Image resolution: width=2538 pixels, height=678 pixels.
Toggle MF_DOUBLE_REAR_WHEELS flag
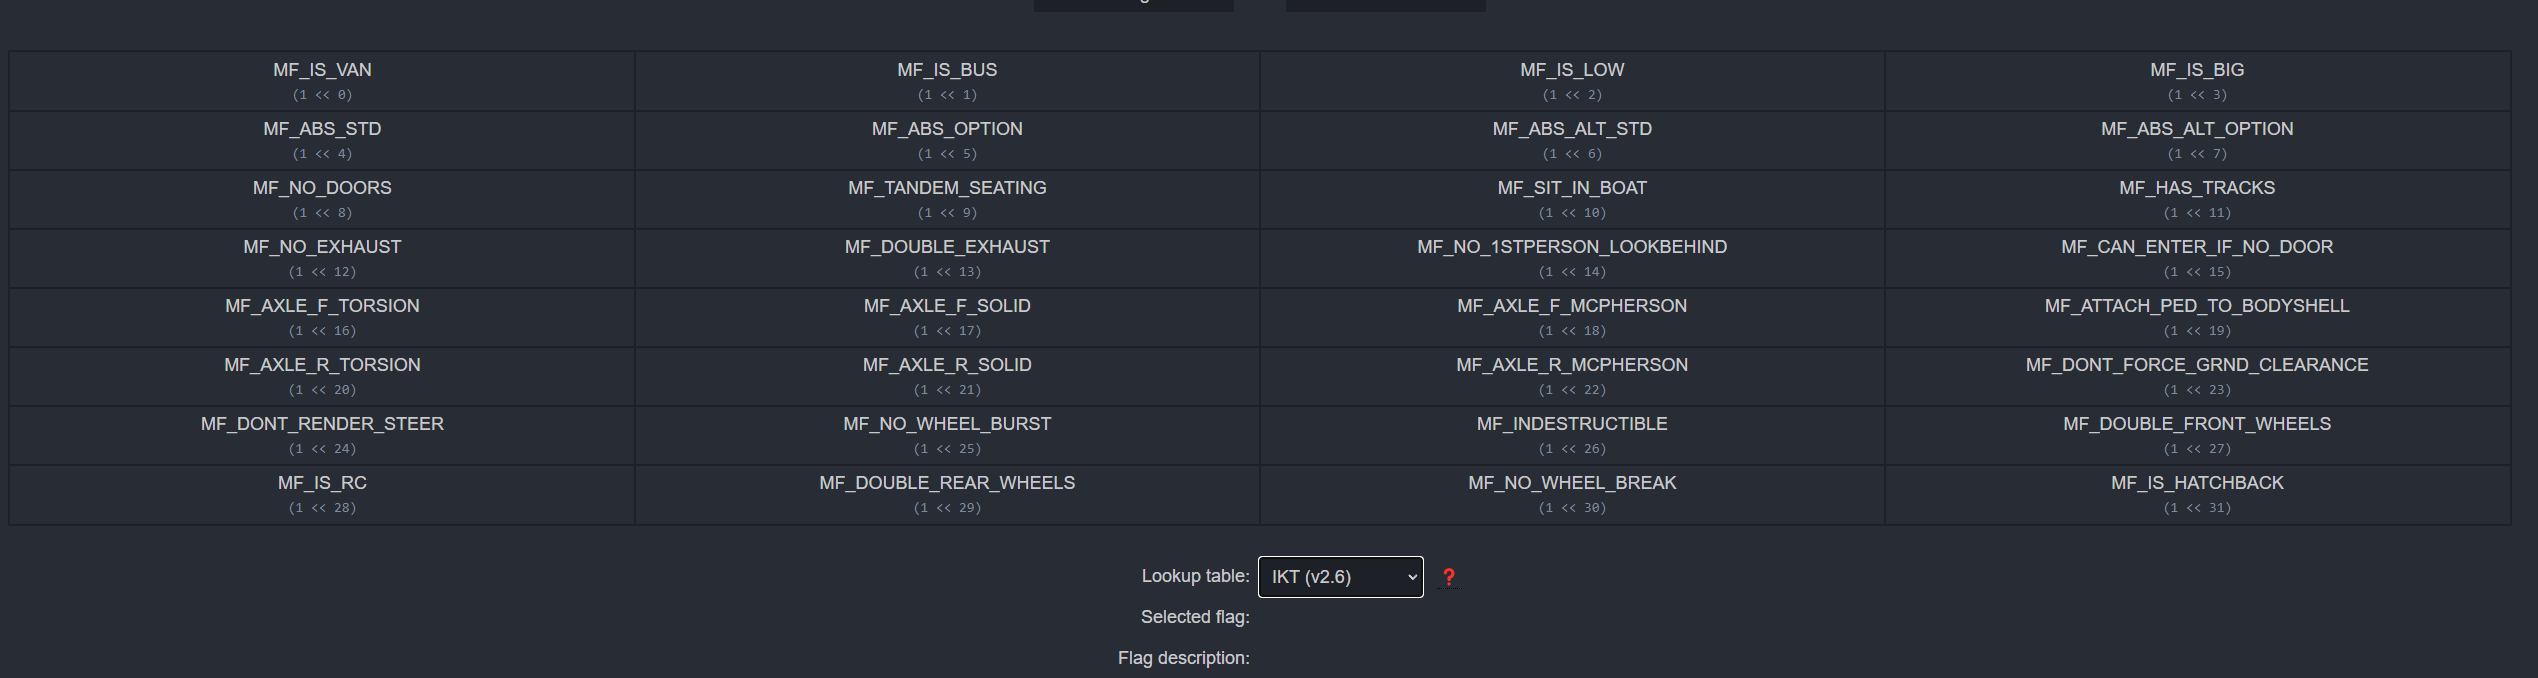click(947, 494)
